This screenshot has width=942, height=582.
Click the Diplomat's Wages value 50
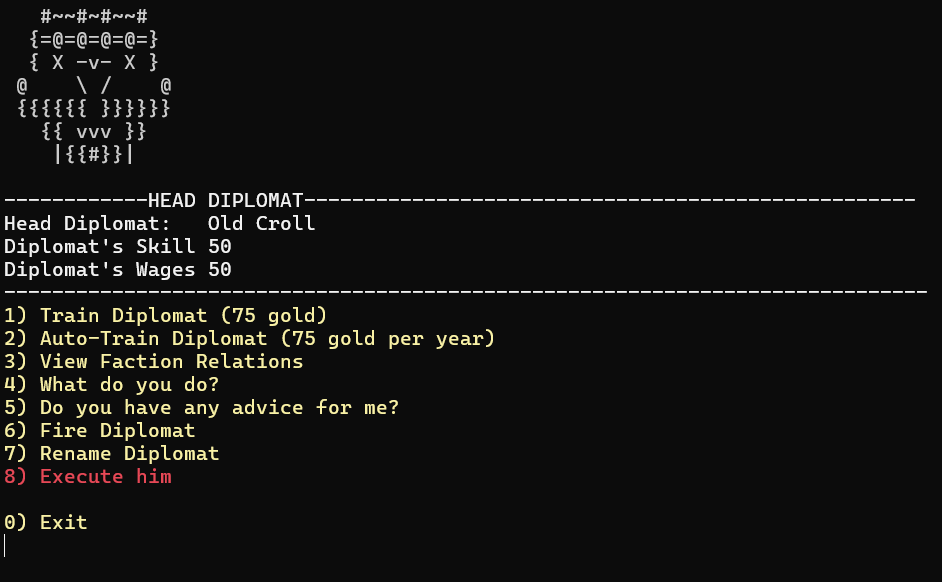[x=220, y=270]
